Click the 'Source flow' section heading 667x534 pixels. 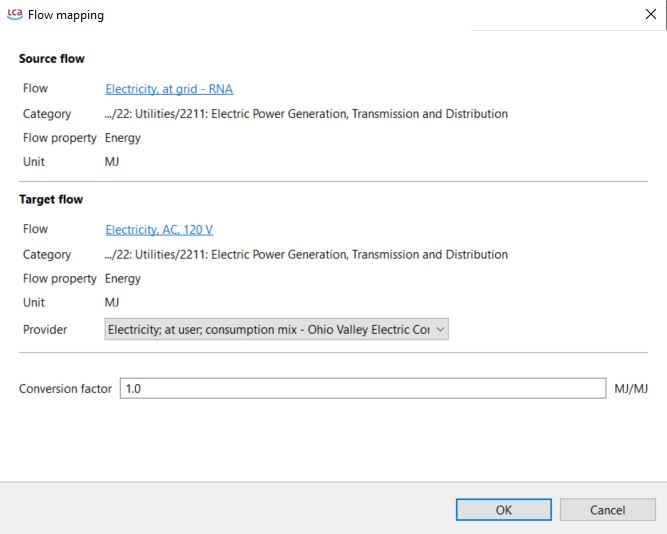pyautogui.click(x=52, y=59)
